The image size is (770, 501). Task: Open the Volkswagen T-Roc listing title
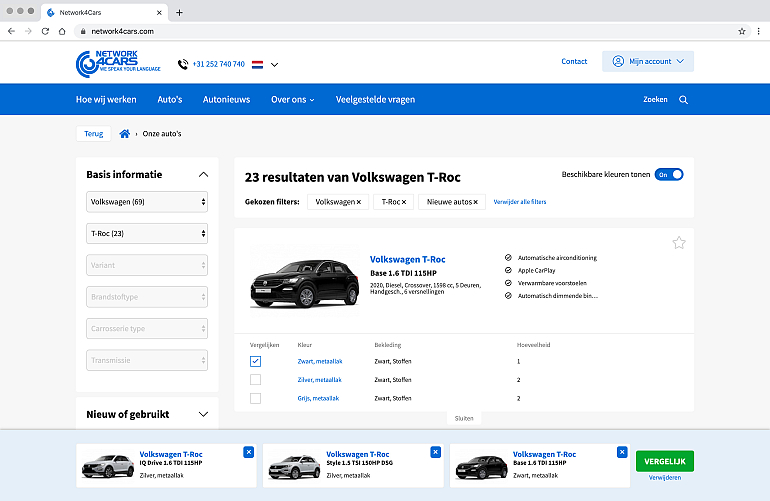pos(408,259)
